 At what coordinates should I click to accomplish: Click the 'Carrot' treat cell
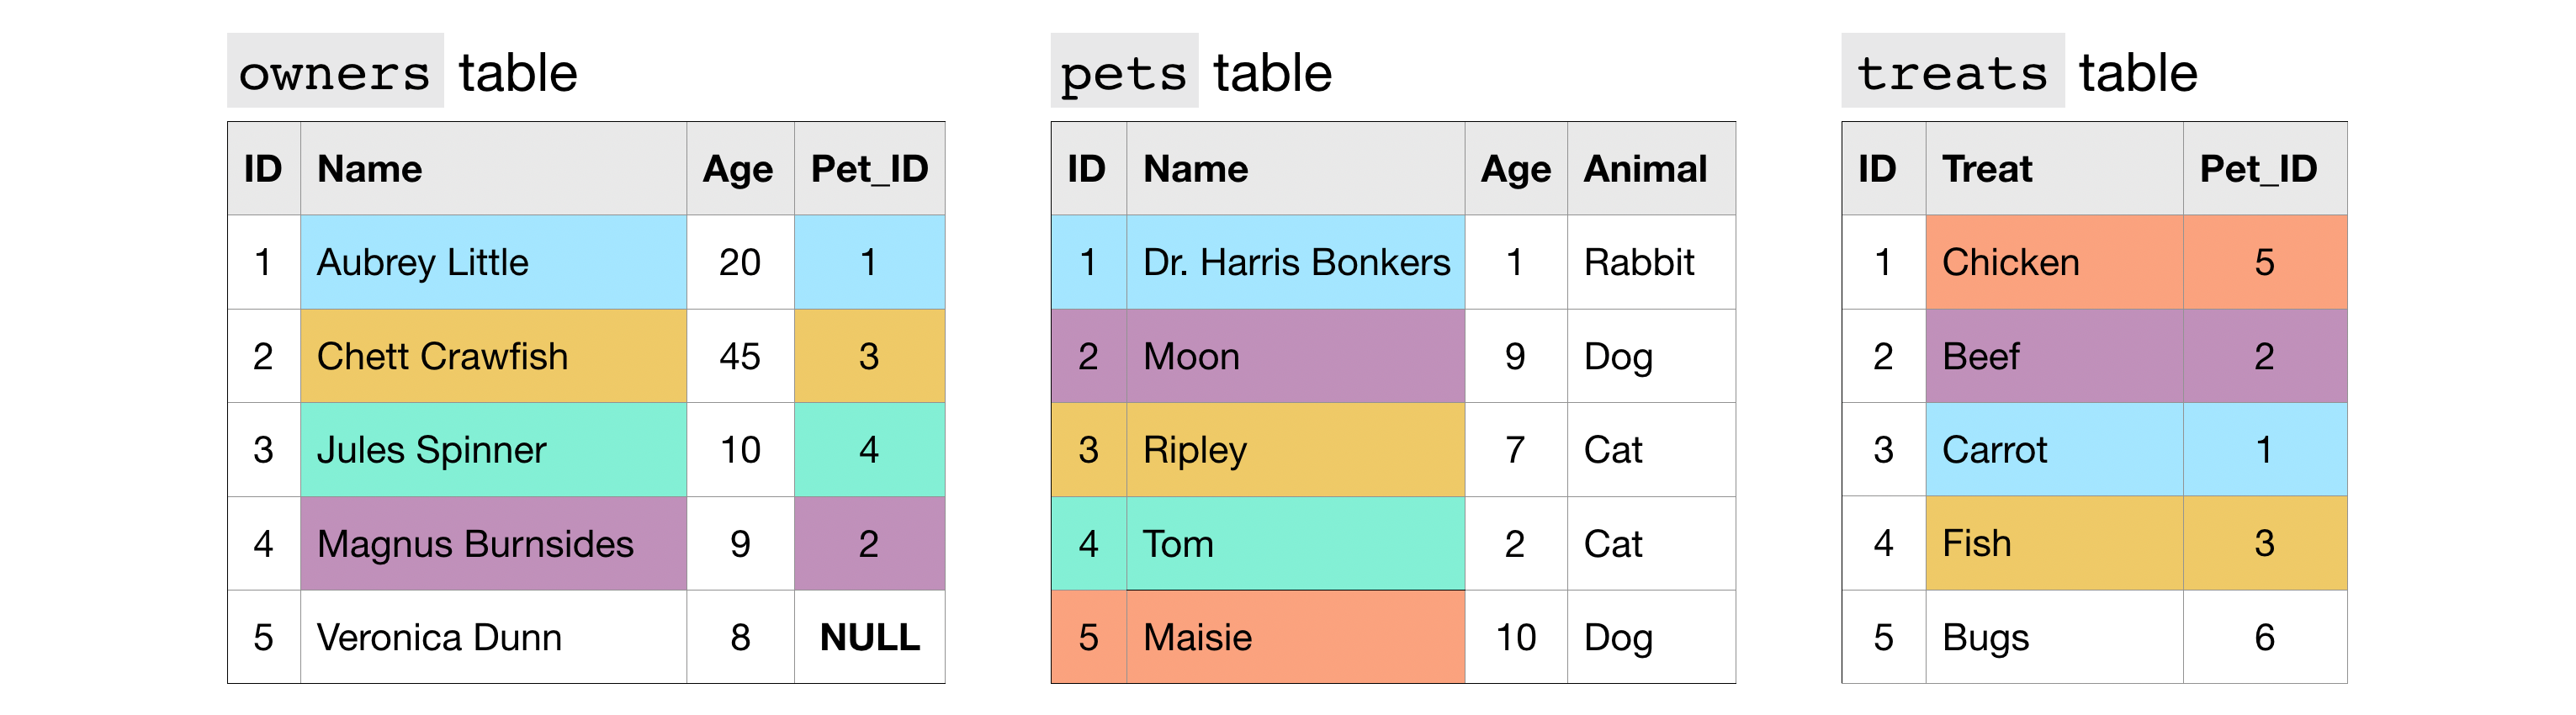pyautogui.click(x=2053, y=450)
